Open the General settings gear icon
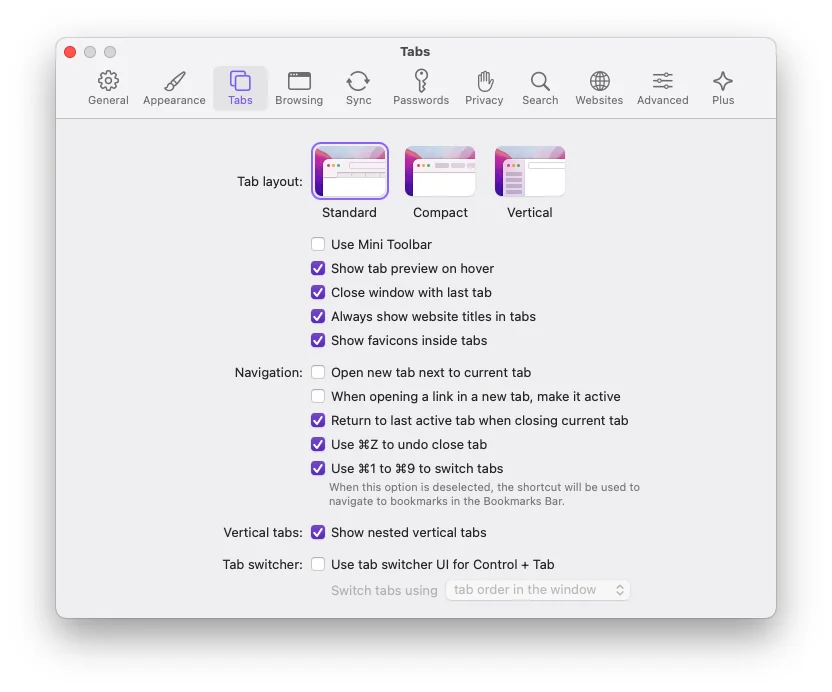 tap(108, 82)
